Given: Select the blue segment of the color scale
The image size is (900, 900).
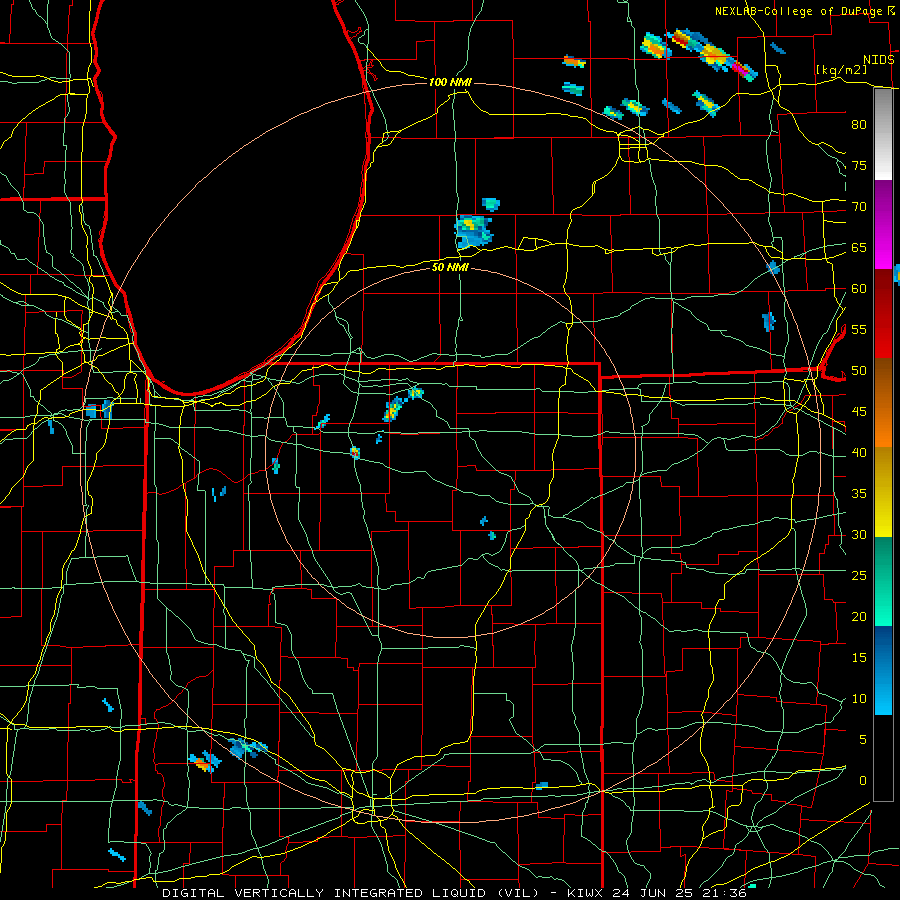Looking at the screenshot, I should click(x=883, y=670).
